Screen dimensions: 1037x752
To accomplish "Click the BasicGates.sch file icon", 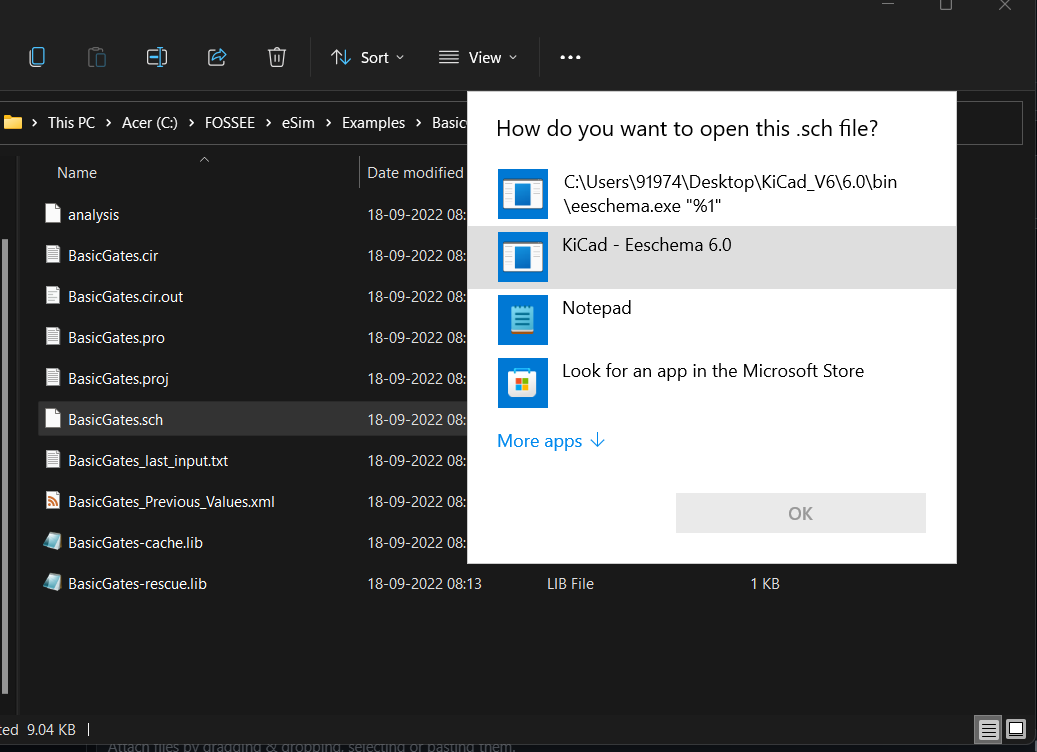I will (x=53, y=419).
